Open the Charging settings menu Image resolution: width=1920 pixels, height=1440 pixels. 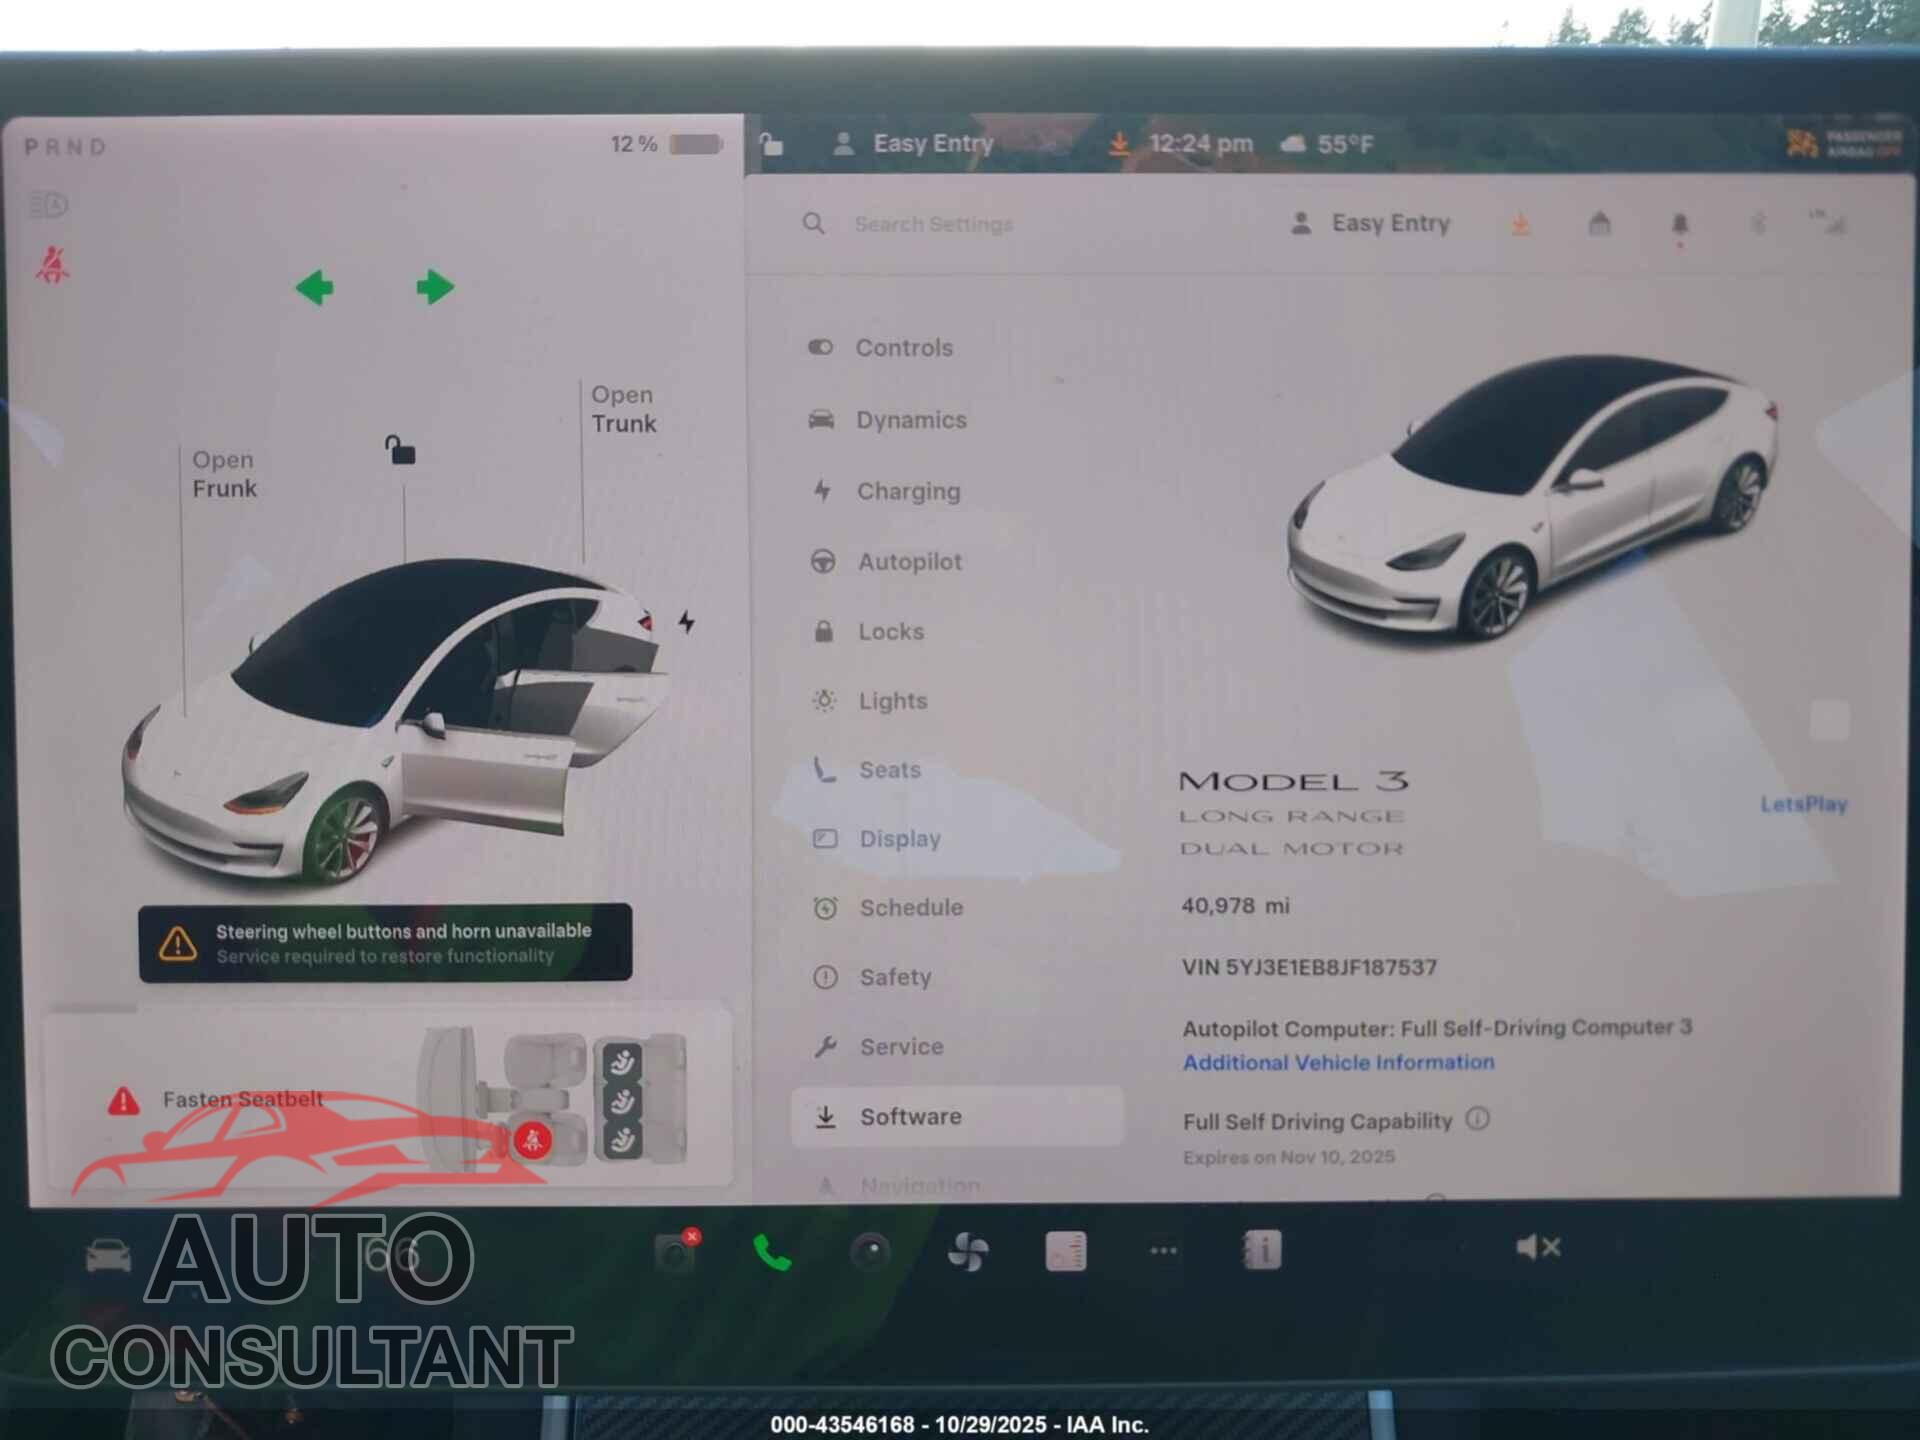pos(886,490)
